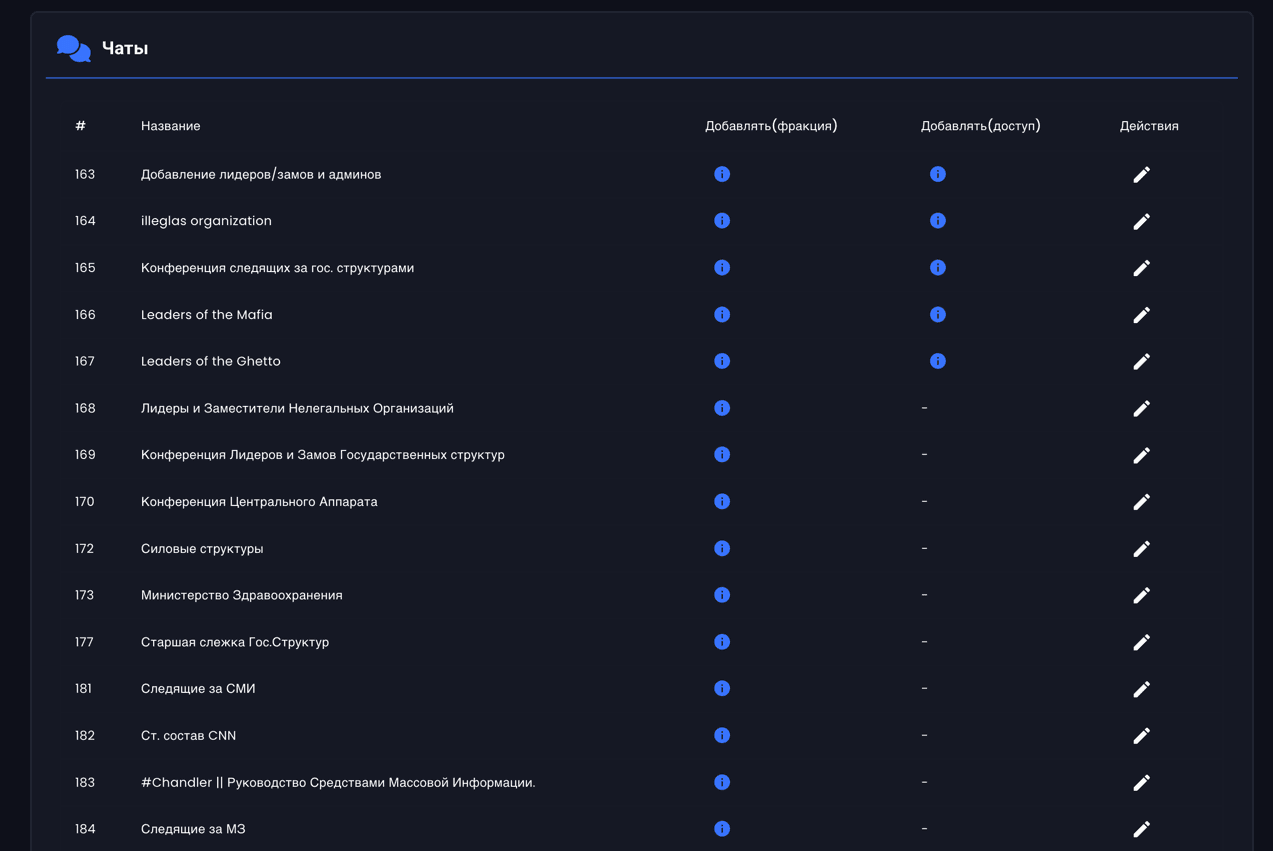Click the Действия column header
This screenshot has width=1273, height=851.
click(1149, 126)
